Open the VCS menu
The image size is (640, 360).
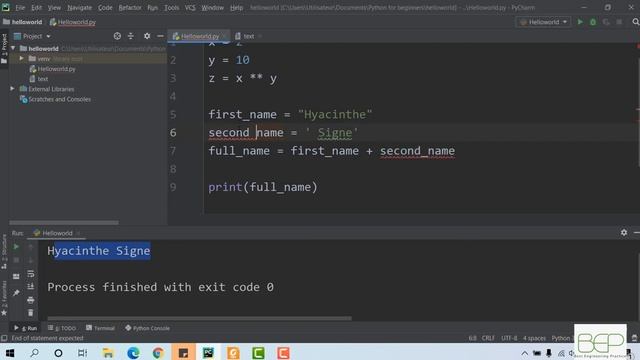[x=190, y=8]
